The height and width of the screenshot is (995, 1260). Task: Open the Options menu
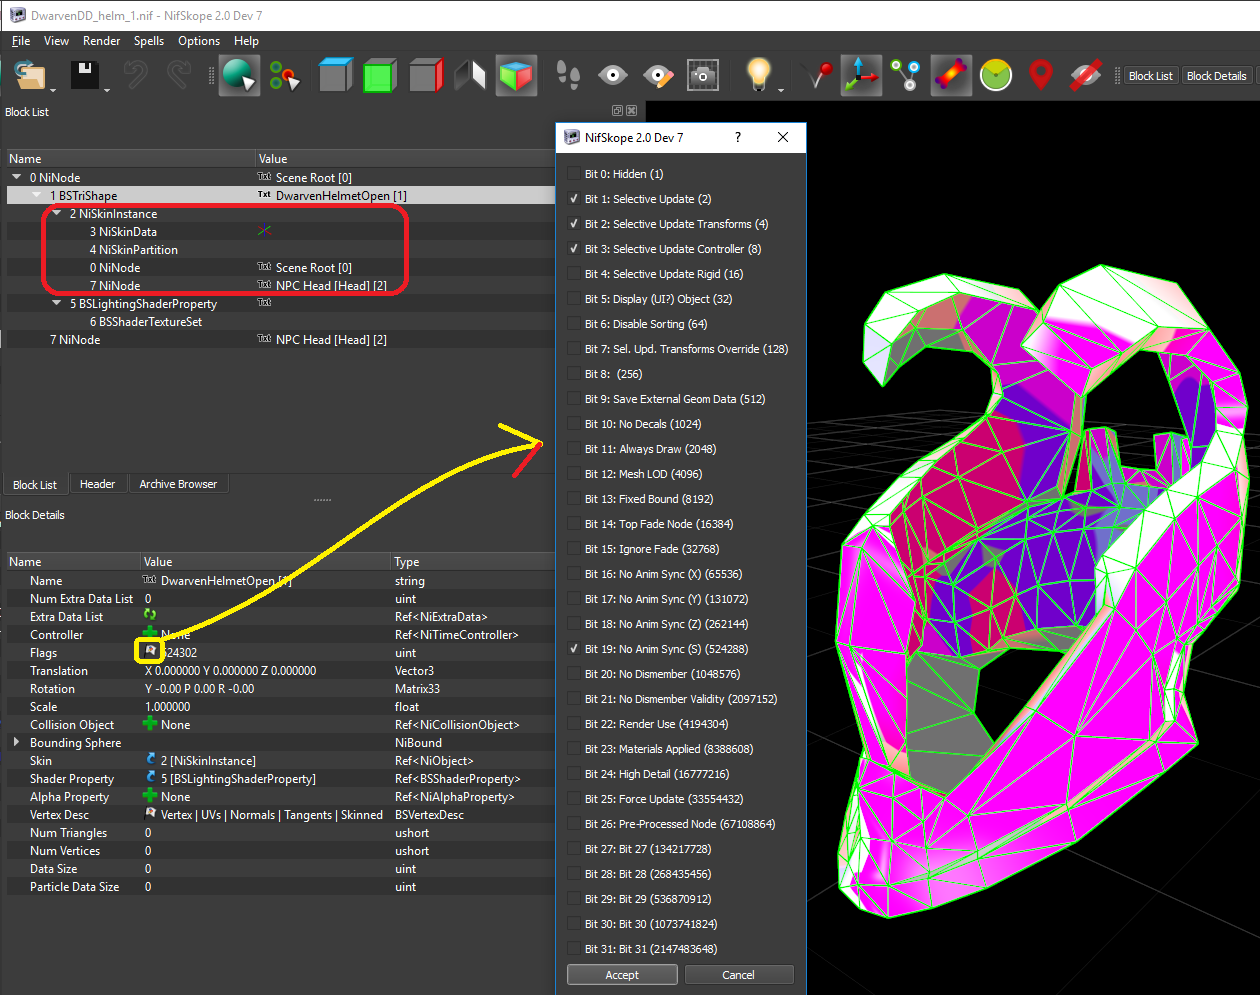[199, 41]
